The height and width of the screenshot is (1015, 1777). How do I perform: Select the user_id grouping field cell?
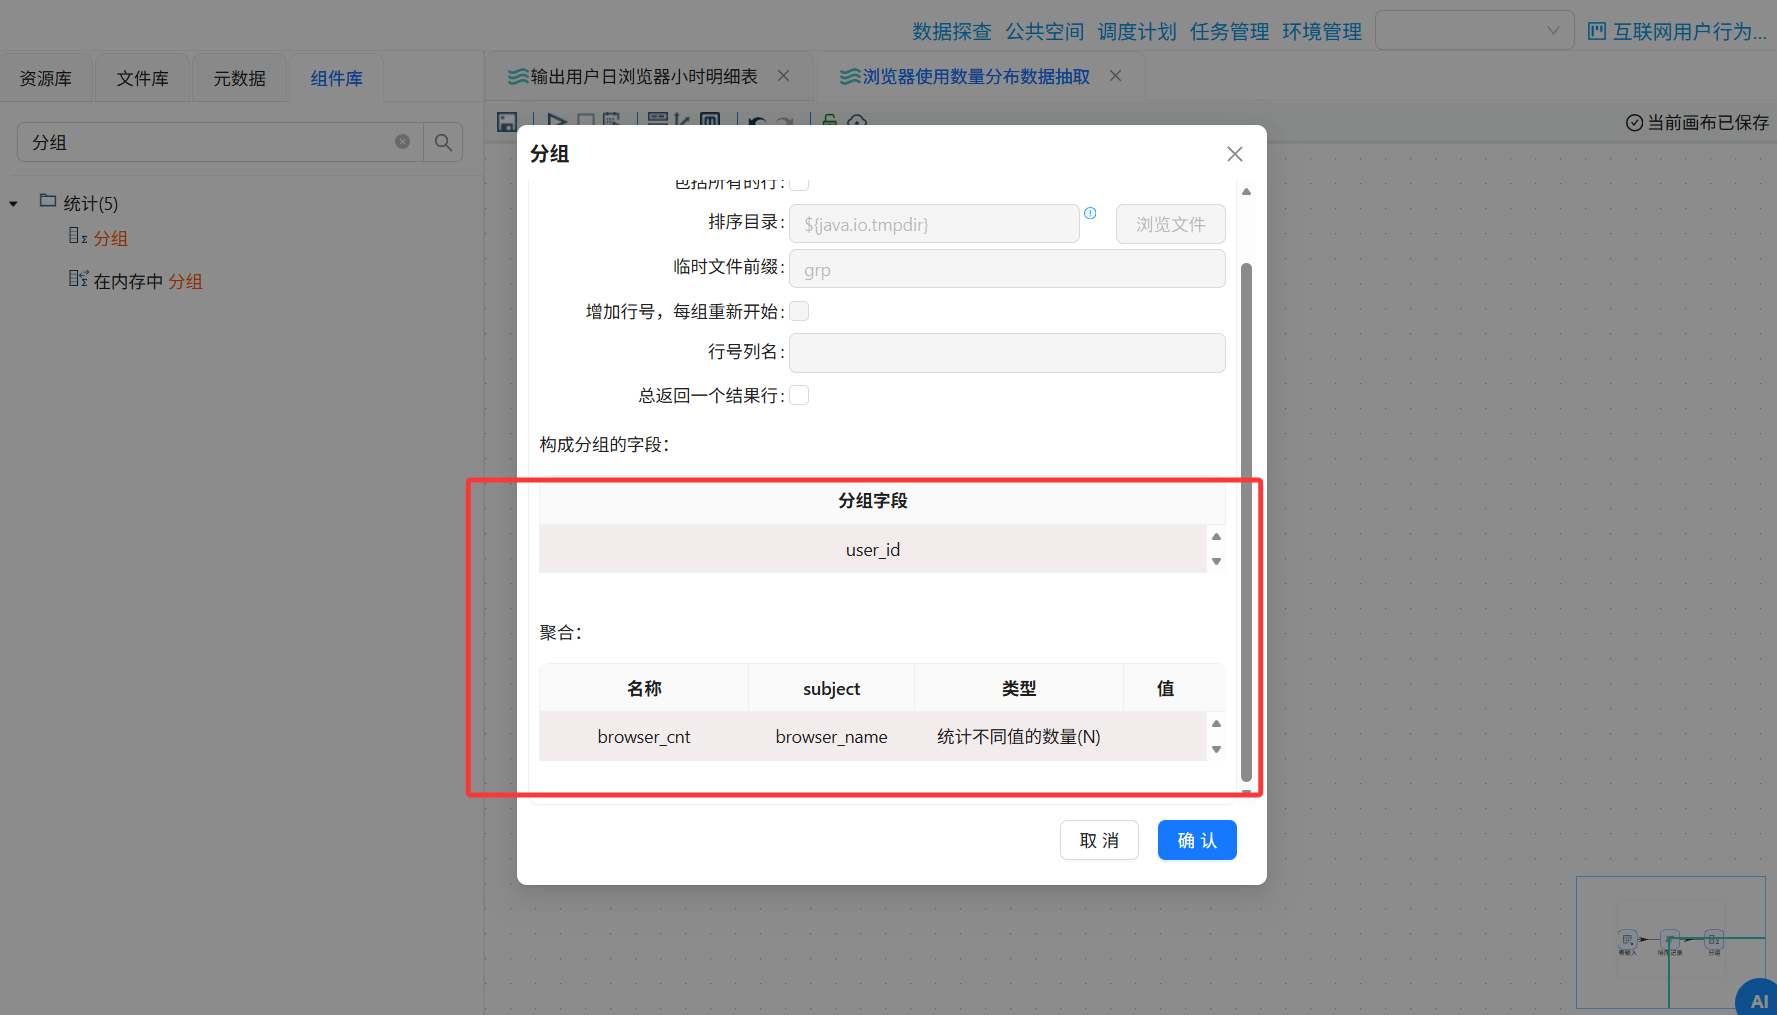pyautogui.click(x=872, y=549)
